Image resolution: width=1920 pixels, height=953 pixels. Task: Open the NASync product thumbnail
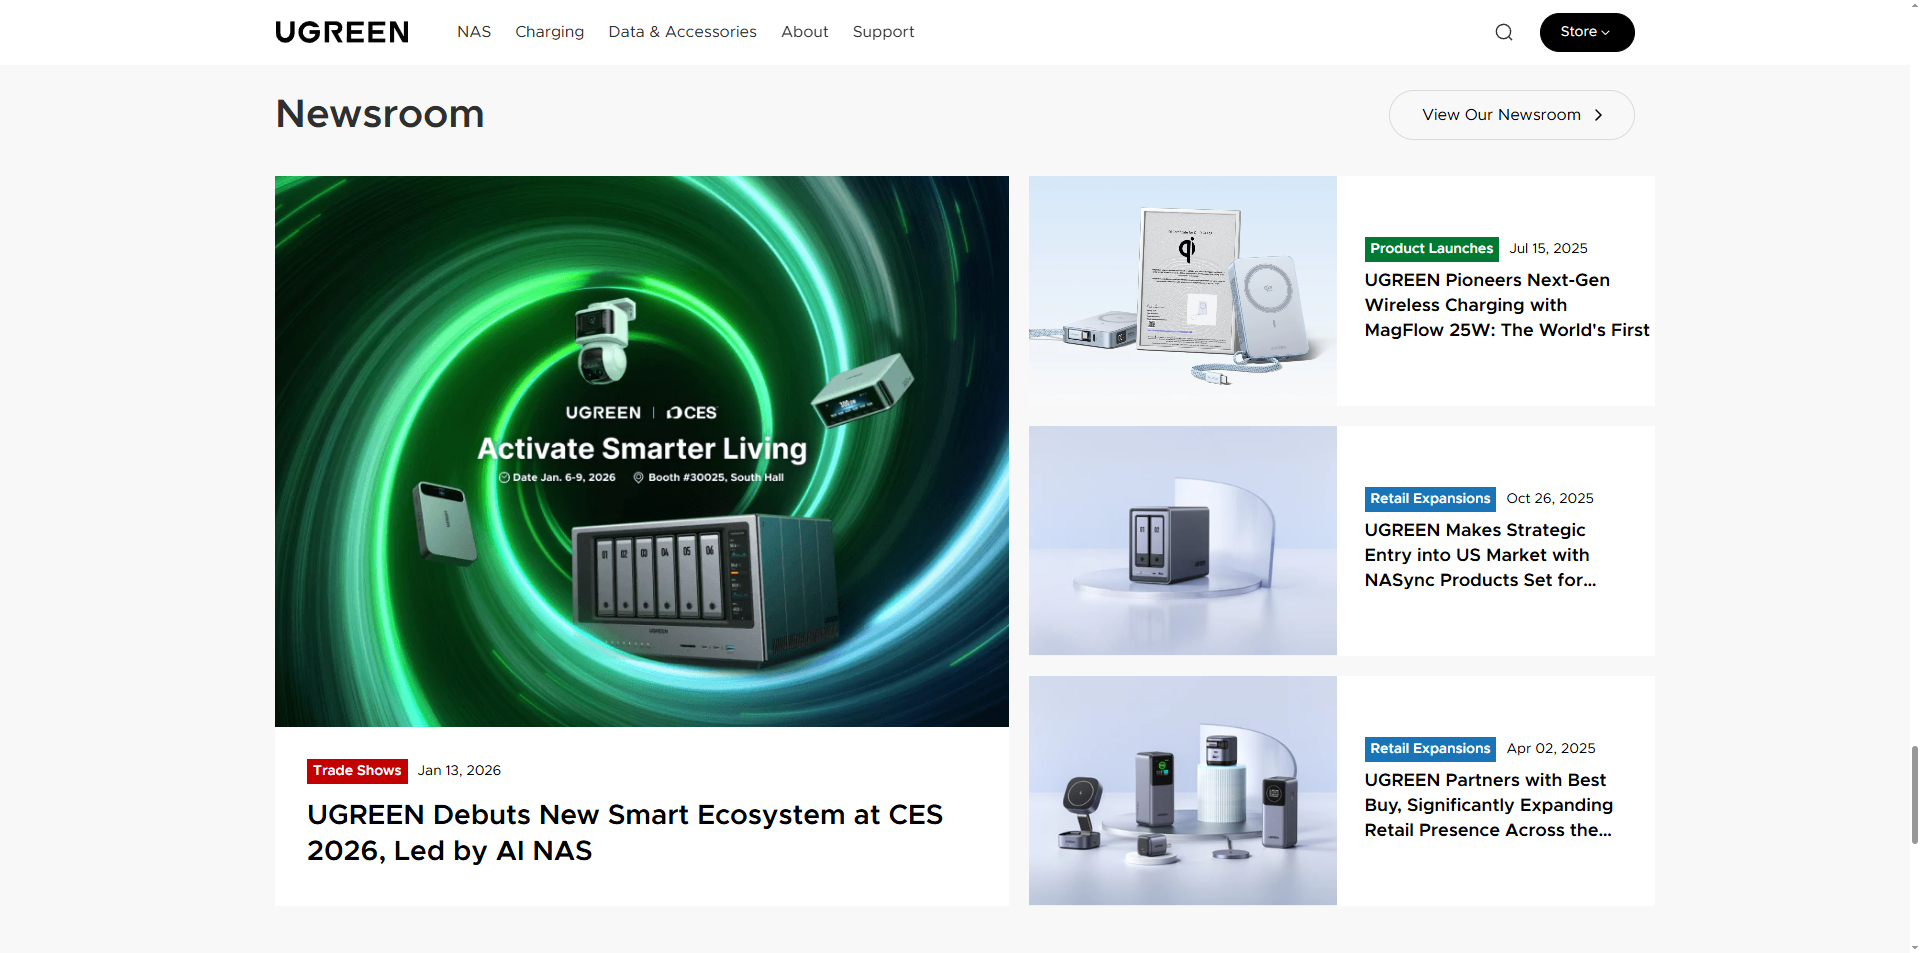click(1182, 541)
